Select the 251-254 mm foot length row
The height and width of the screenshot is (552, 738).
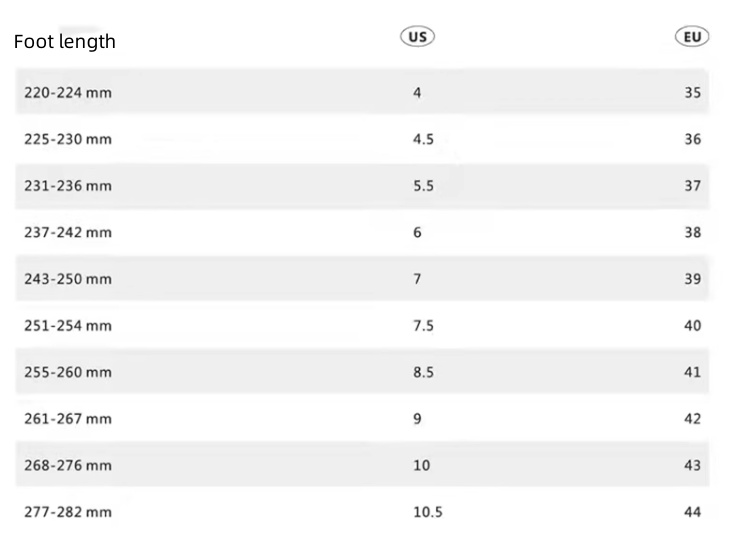[68, 326]
